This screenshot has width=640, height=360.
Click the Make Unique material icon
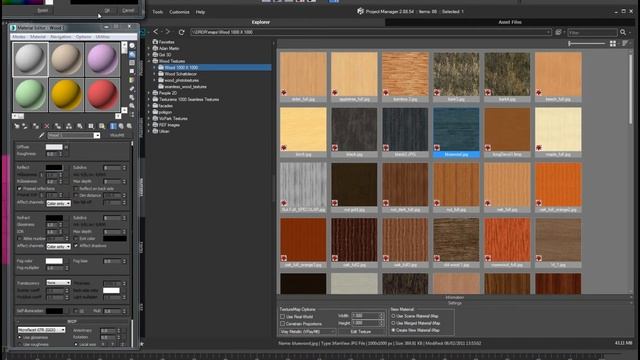(69, 126)
